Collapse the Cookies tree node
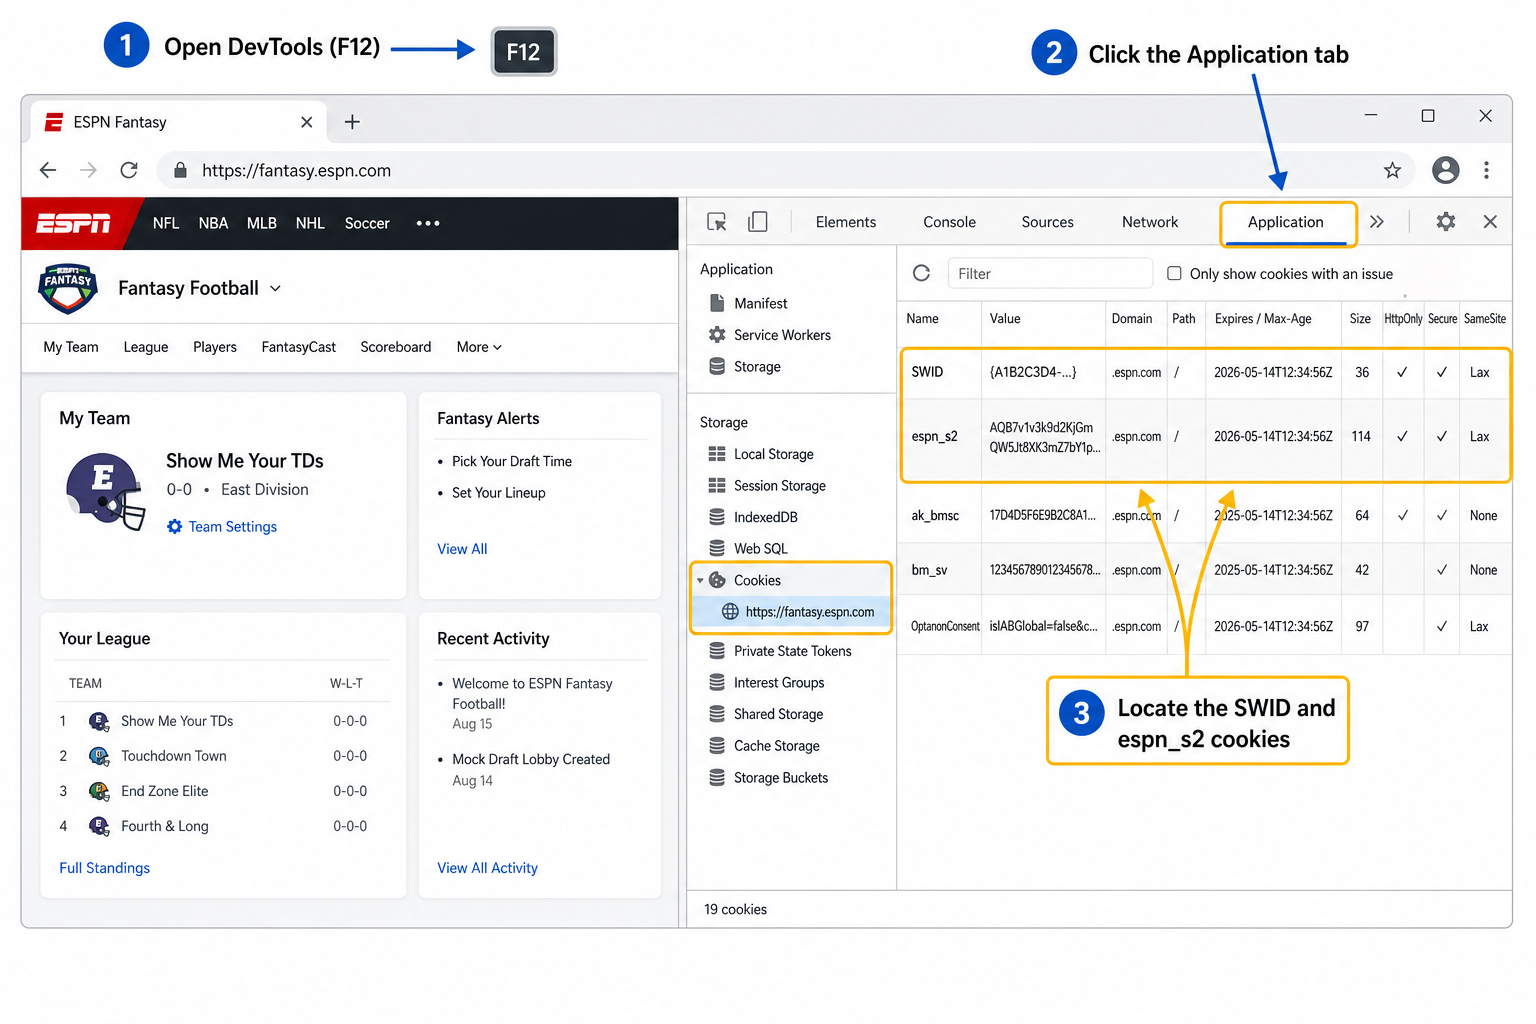The height and width of the screenshot is (1024, 1536). tap(700, 580)
